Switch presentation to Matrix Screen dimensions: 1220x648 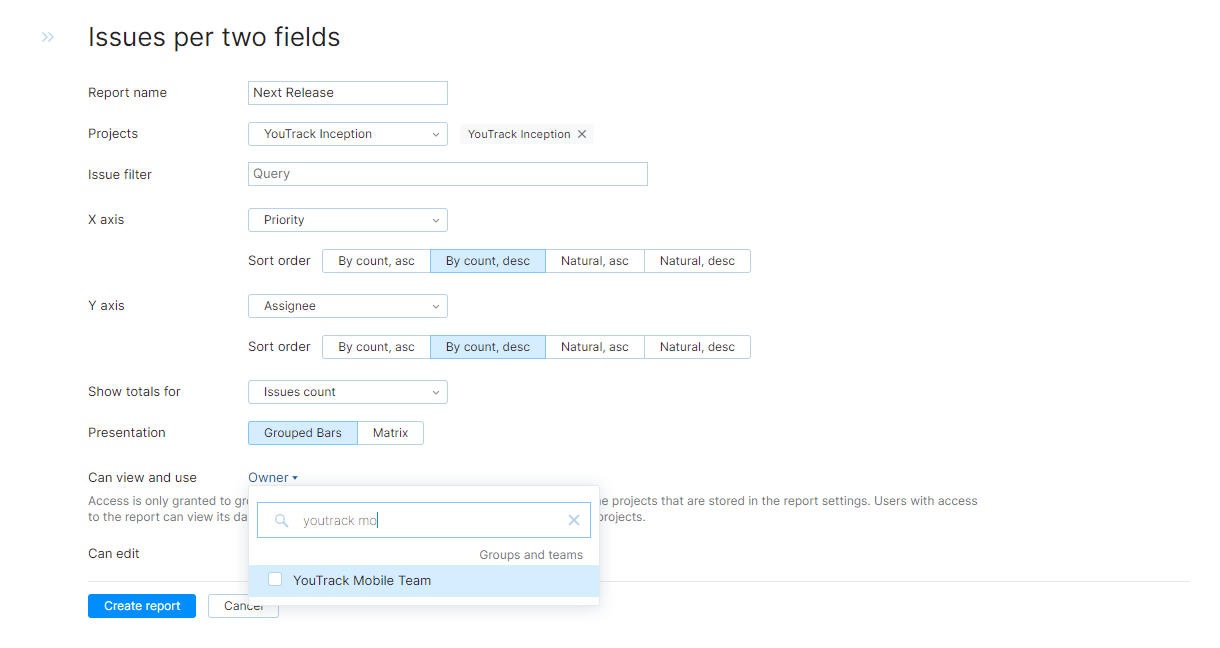(x=390, y=433)
